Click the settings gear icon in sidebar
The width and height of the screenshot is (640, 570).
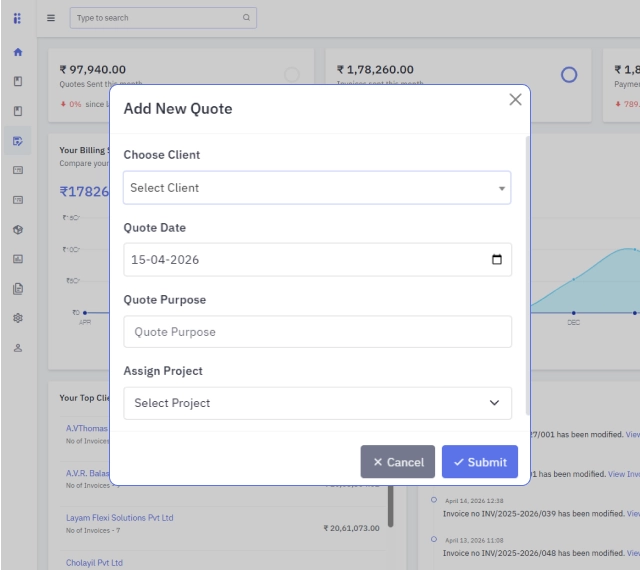tap(18, 318)
